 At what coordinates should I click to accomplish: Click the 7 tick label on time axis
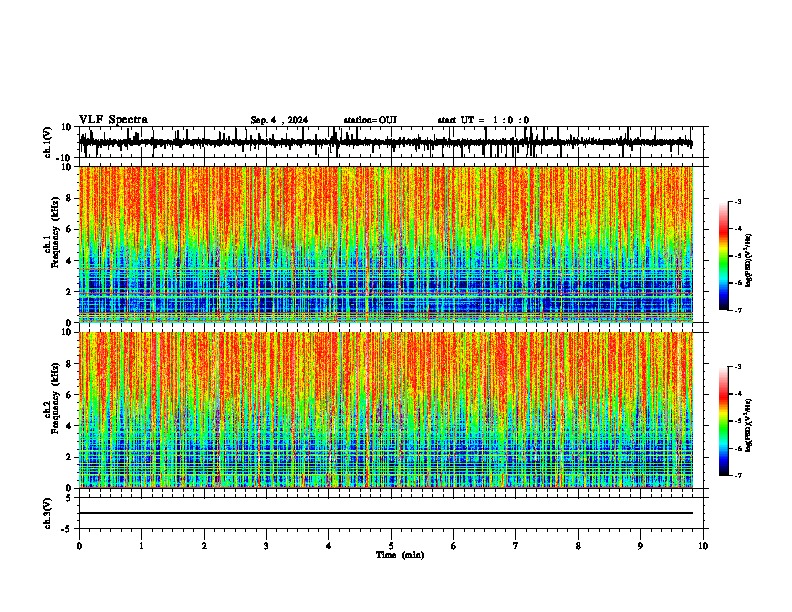click(x=516, y=546)
